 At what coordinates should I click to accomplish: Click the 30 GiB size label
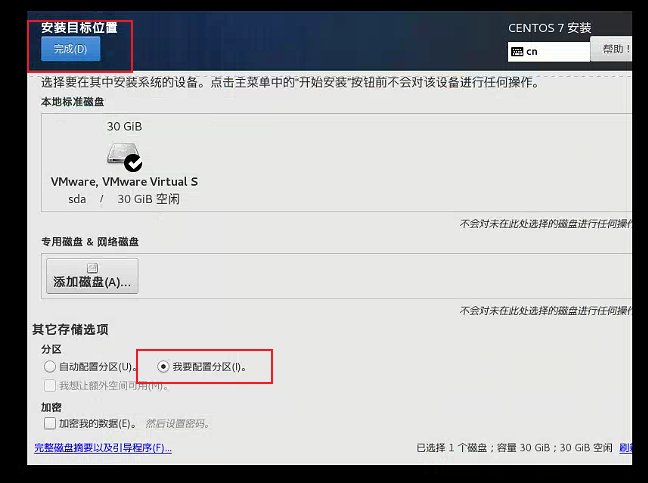[x=124, y=126]
